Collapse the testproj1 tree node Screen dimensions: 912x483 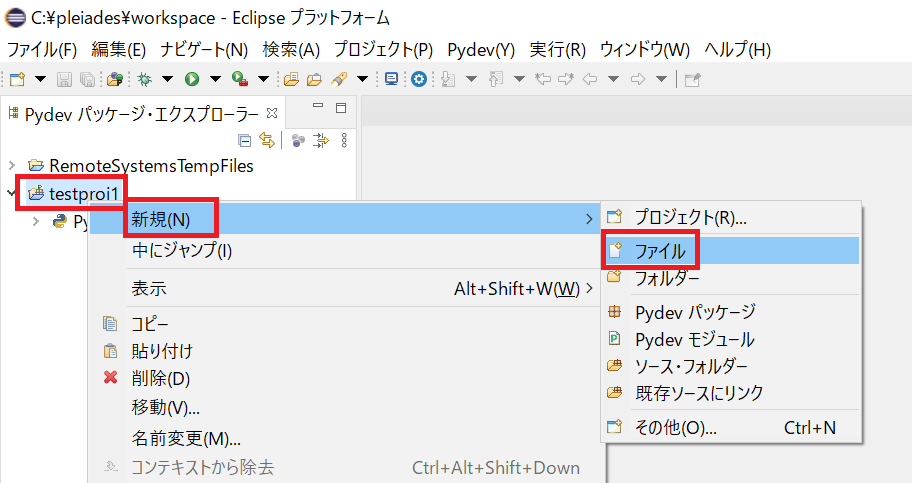[11, 192]
